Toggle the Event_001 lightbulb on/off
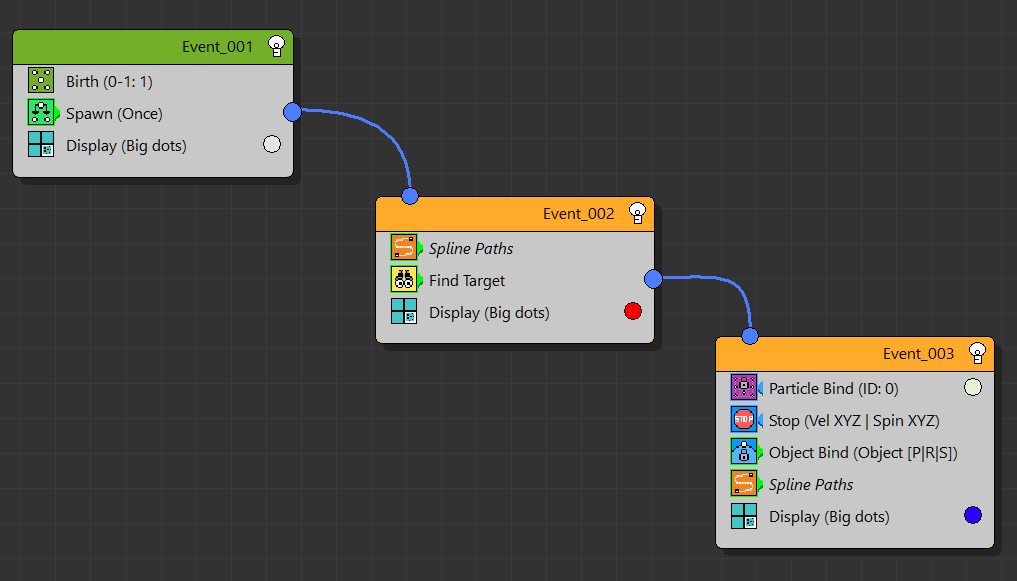 [x=277, y=46]
